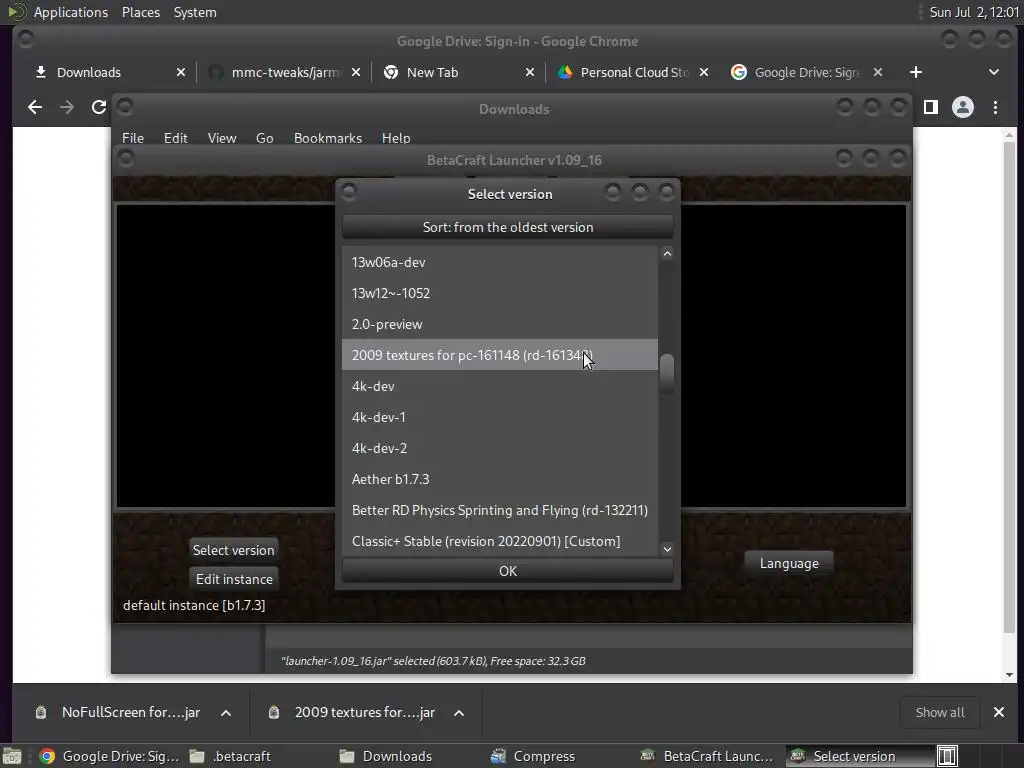Switch to New Tab in Chrome
Image resolution: width=1024 pixels, height=768 pixels.
coord(457,72)
